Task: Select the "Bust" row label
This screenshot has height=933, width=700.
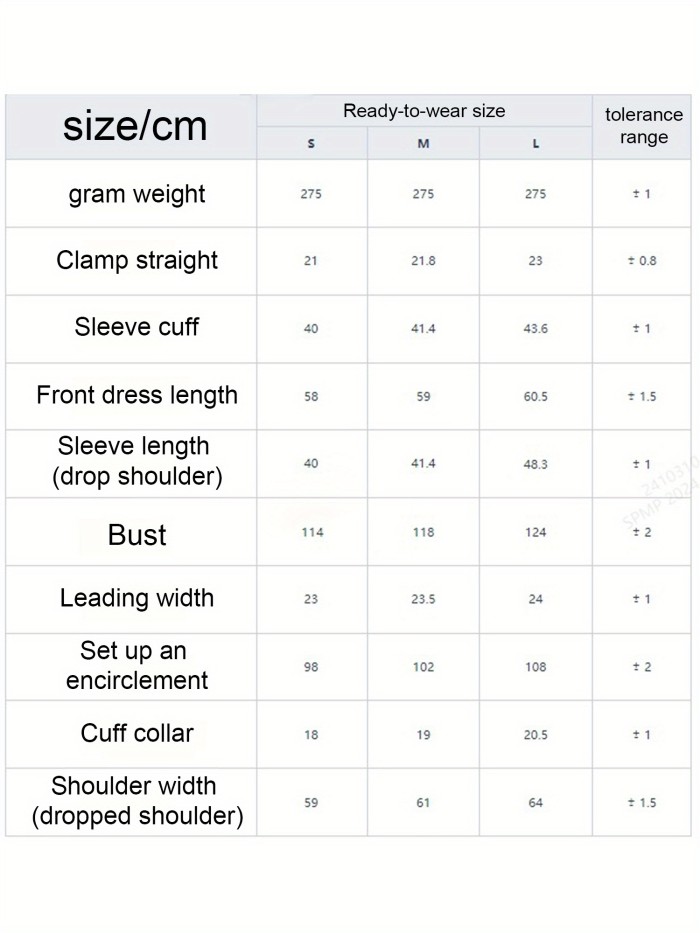Action: click(137, 534)
